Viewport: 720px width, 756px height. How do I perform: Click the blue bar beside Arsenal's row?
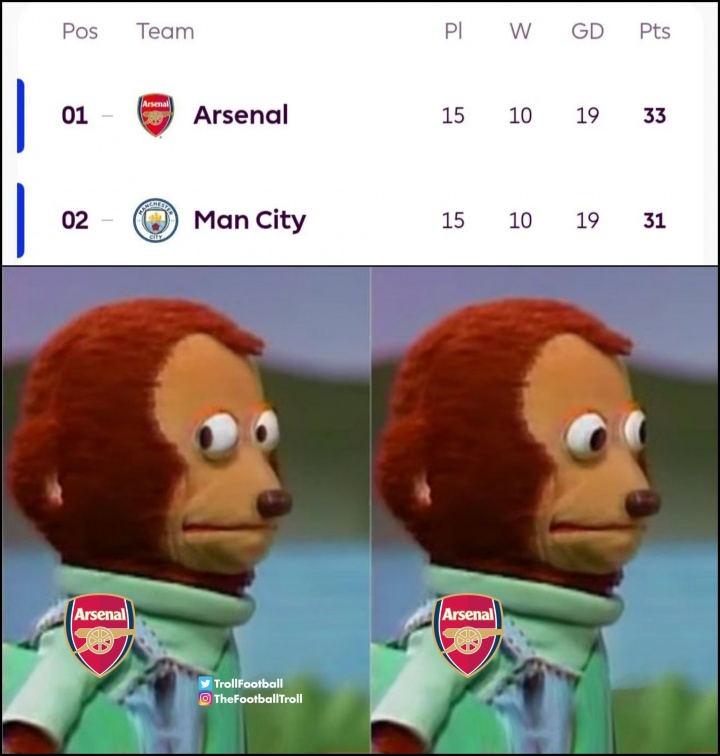[x=20, y=116]
